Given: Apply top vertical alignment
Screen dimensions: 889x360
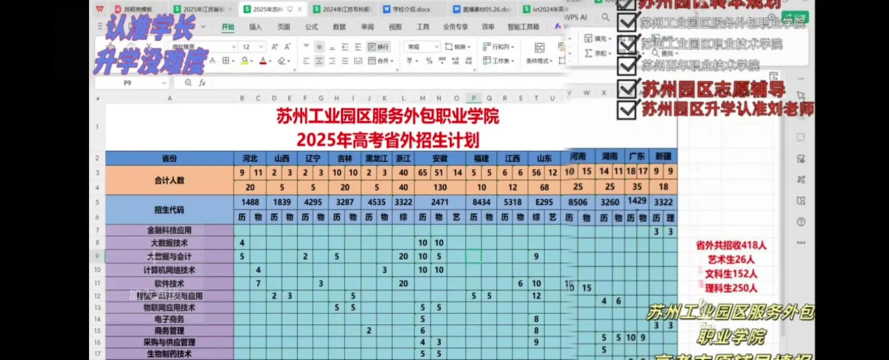Looking at the screenshot, I should pos(306,46).
